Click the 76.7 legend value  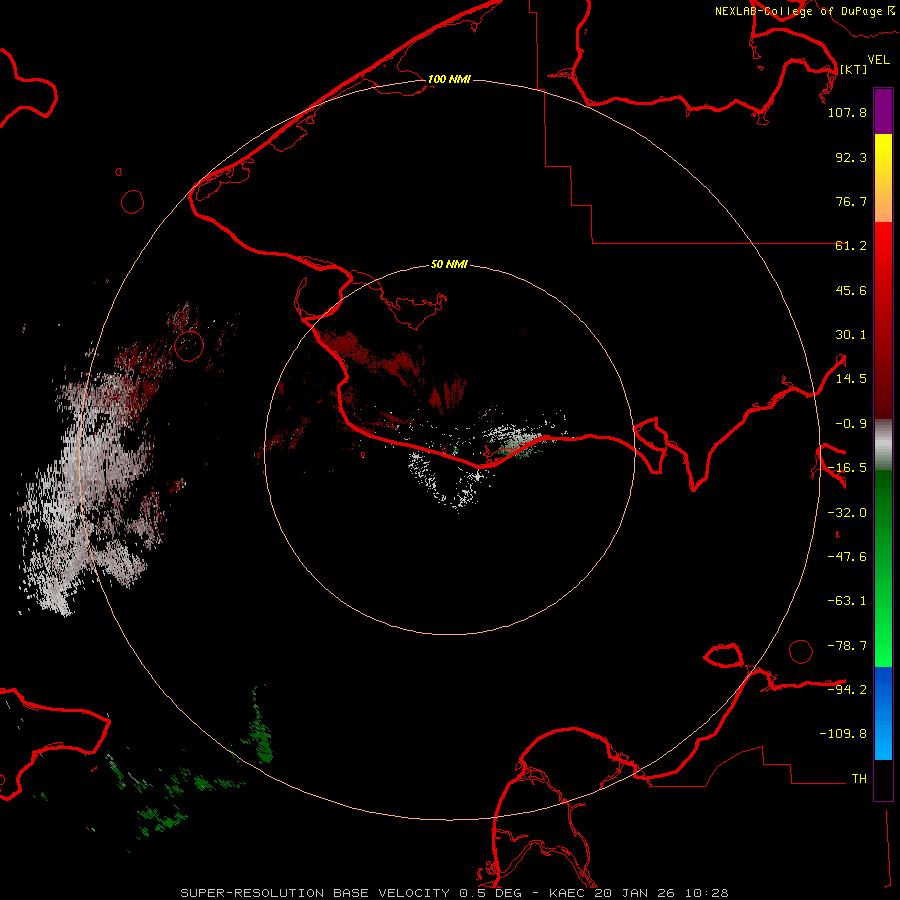pyautogui.click(x=851, y=201)
